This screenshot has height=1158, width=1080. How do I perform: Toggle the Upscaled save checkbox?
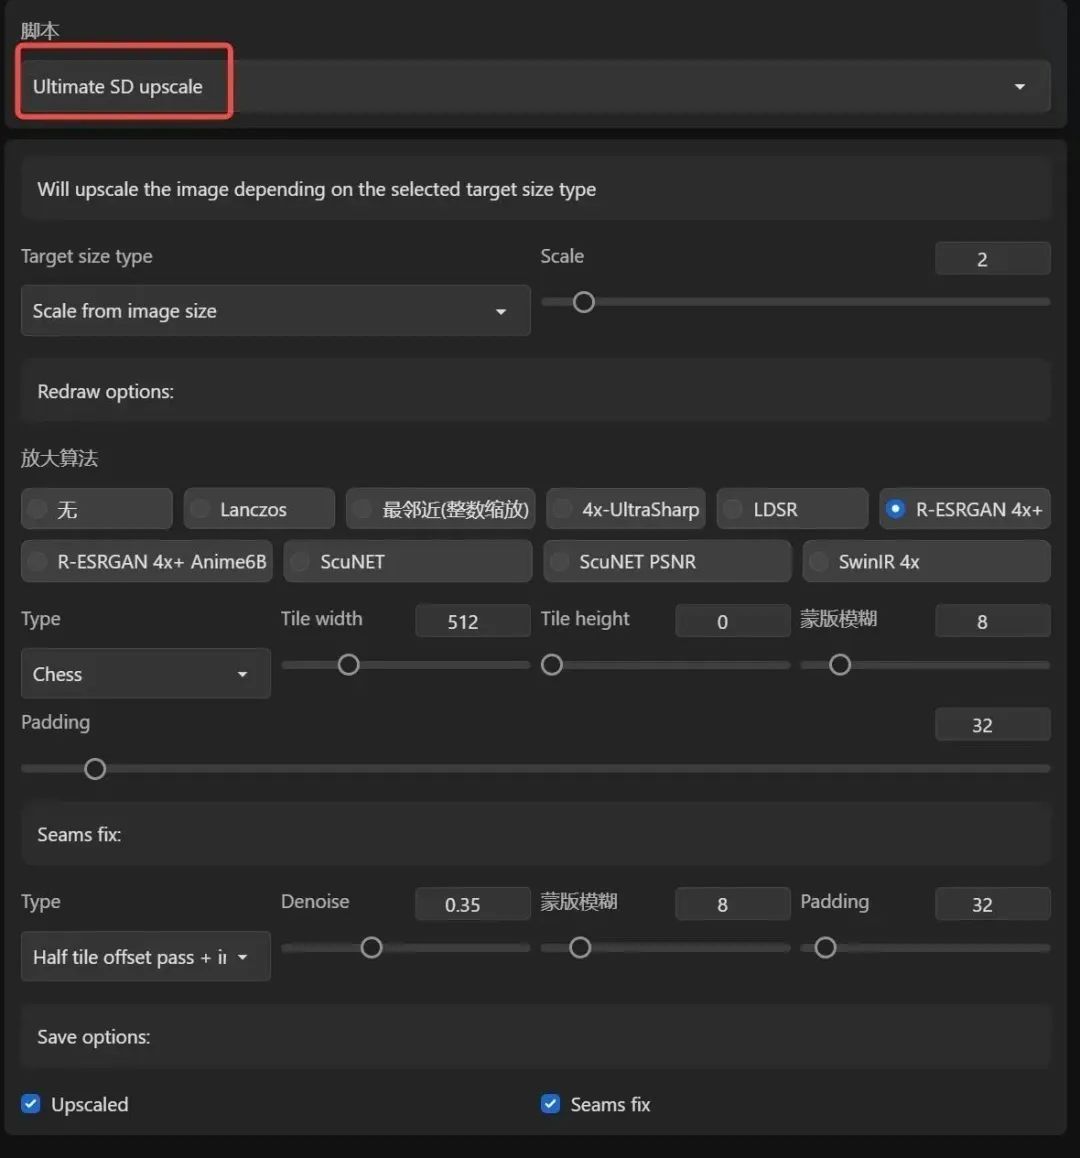(31, 1103)
